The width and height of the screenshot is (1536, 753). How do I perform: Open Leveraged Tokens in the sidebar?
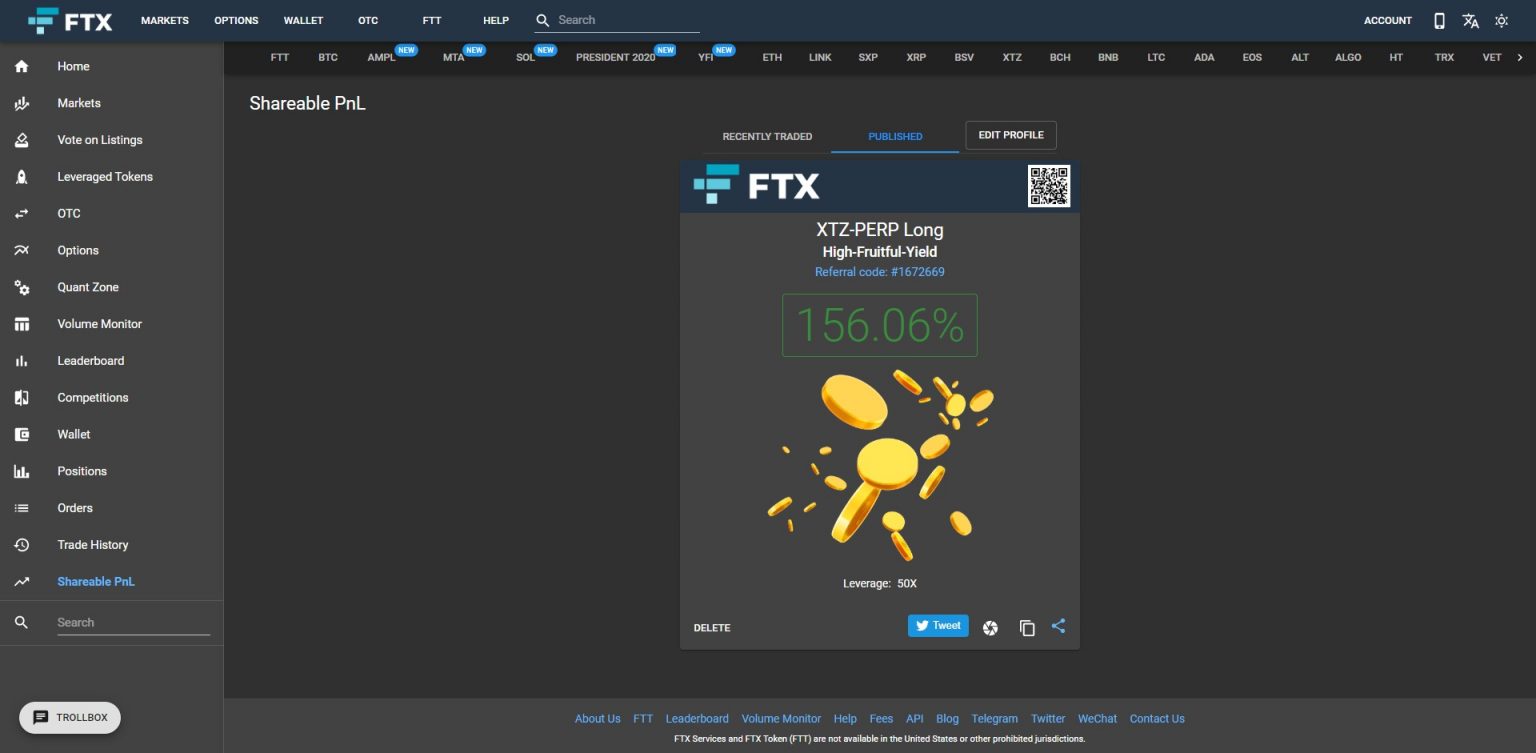coord(105,177)
